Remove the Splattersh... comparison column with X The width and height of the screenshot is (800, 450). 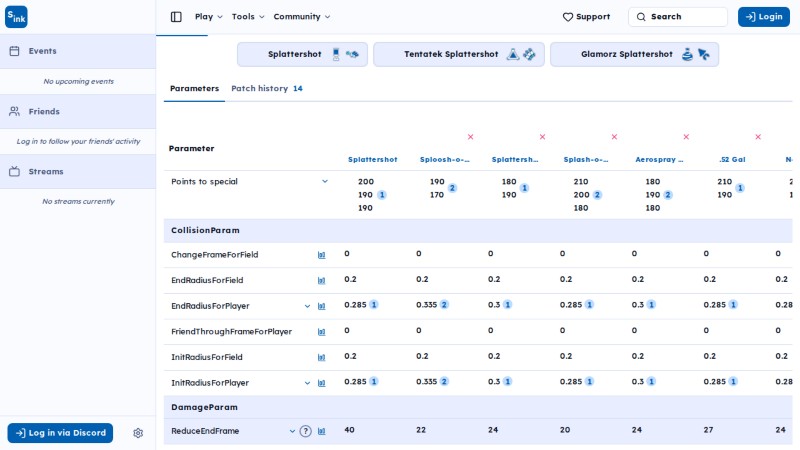coord(542,137)
